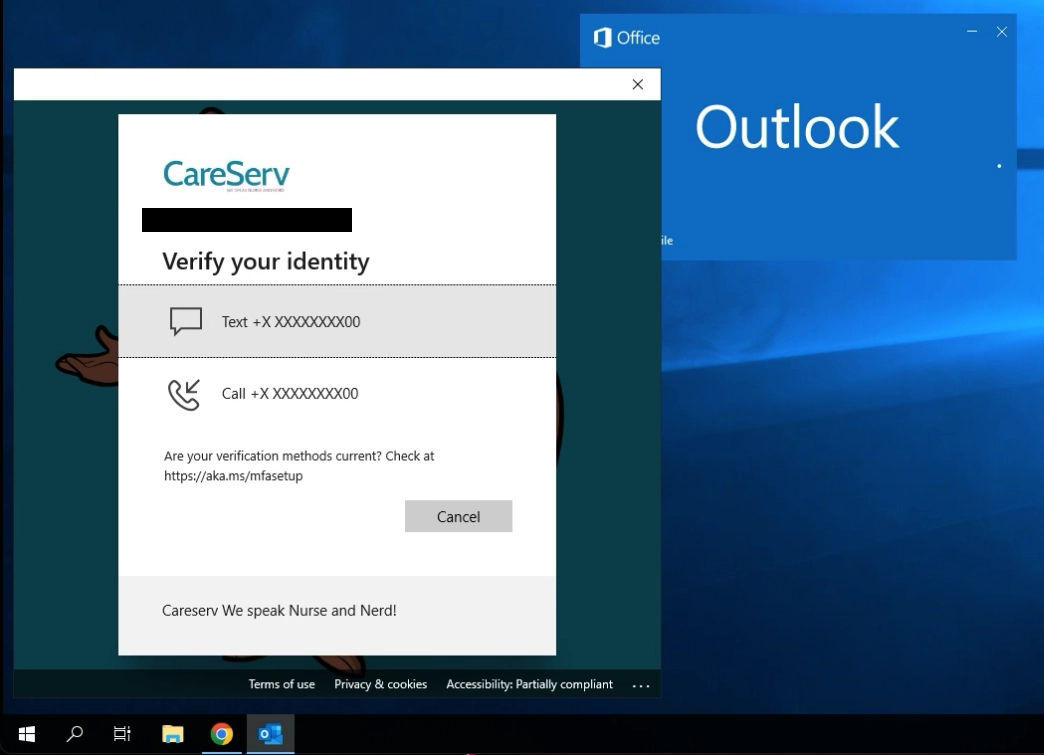The height and width of the screenshot is (755, 1044).
Task: Open Accessibility: Partially compliant link
Action: [x=529, y=684]
